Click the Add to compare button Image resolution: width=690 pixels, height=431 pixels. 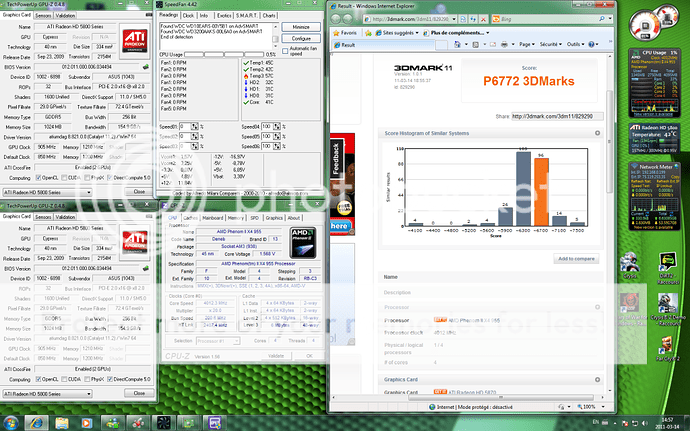pyautogui.click(x=577, y=258)
